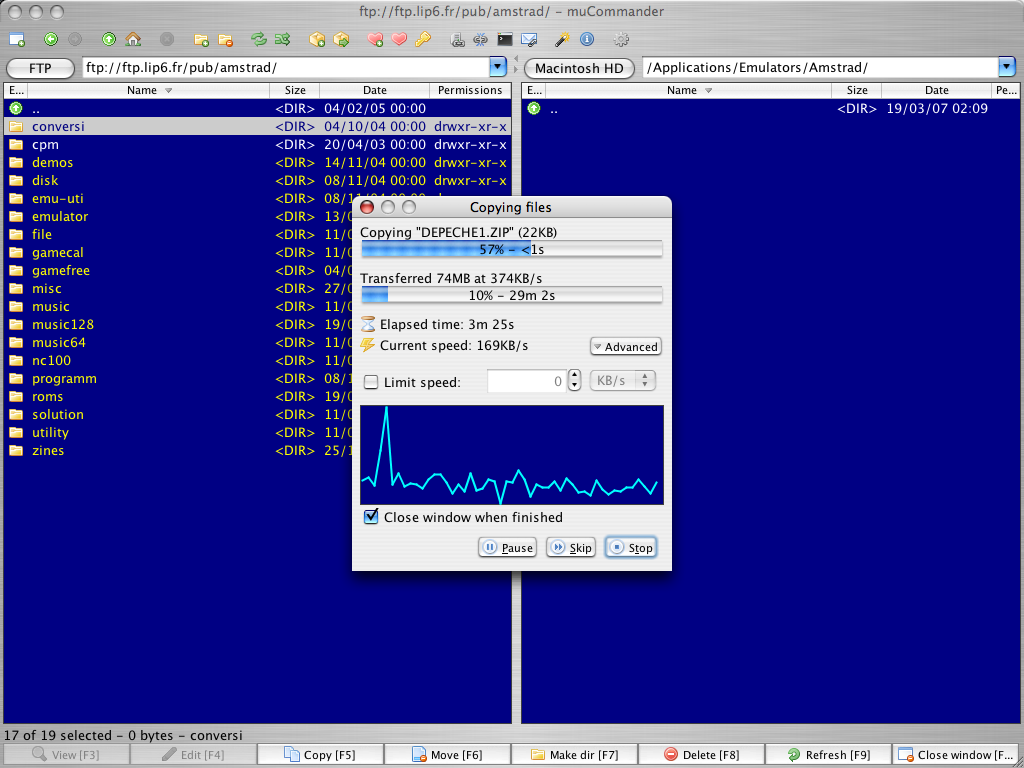Go back using the green arrow icon
The height and width of the screenshot is (768, 1024).
click(51, 40)
